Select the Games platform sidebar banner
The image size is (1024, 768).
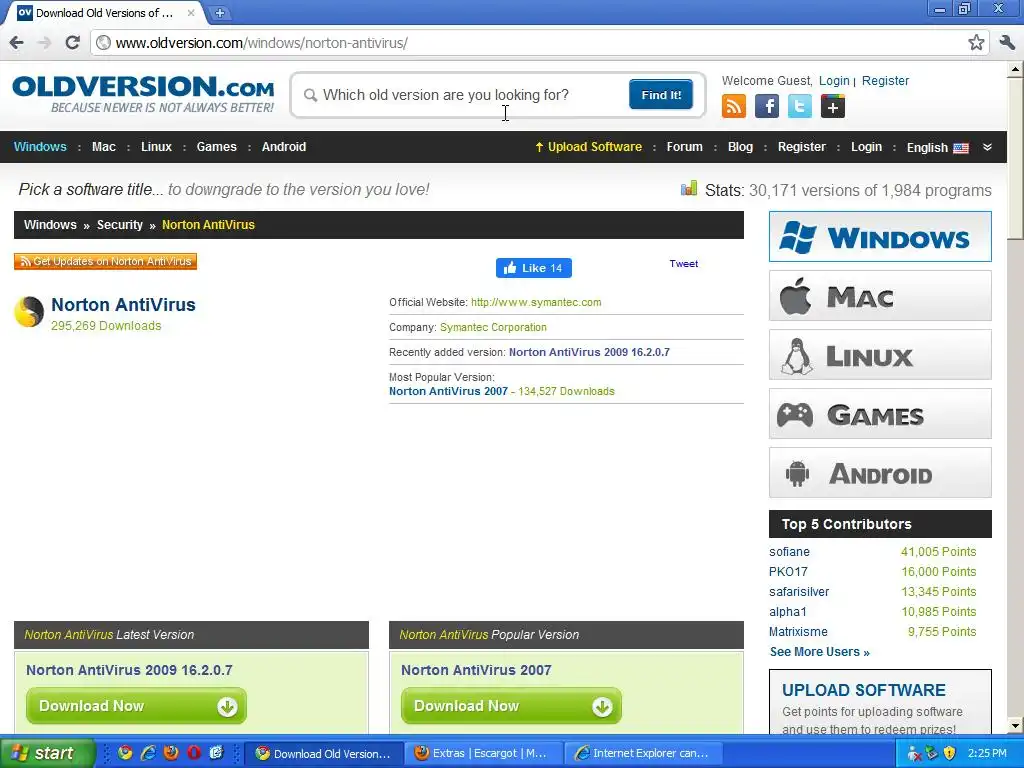pos(880,413)
